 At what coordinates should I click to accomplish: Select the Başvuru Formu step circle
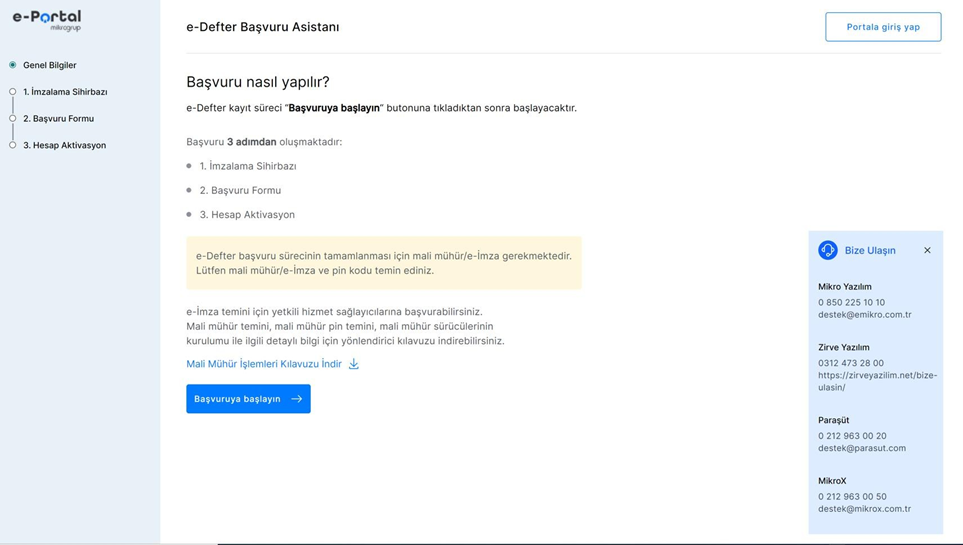pos(13,118)
